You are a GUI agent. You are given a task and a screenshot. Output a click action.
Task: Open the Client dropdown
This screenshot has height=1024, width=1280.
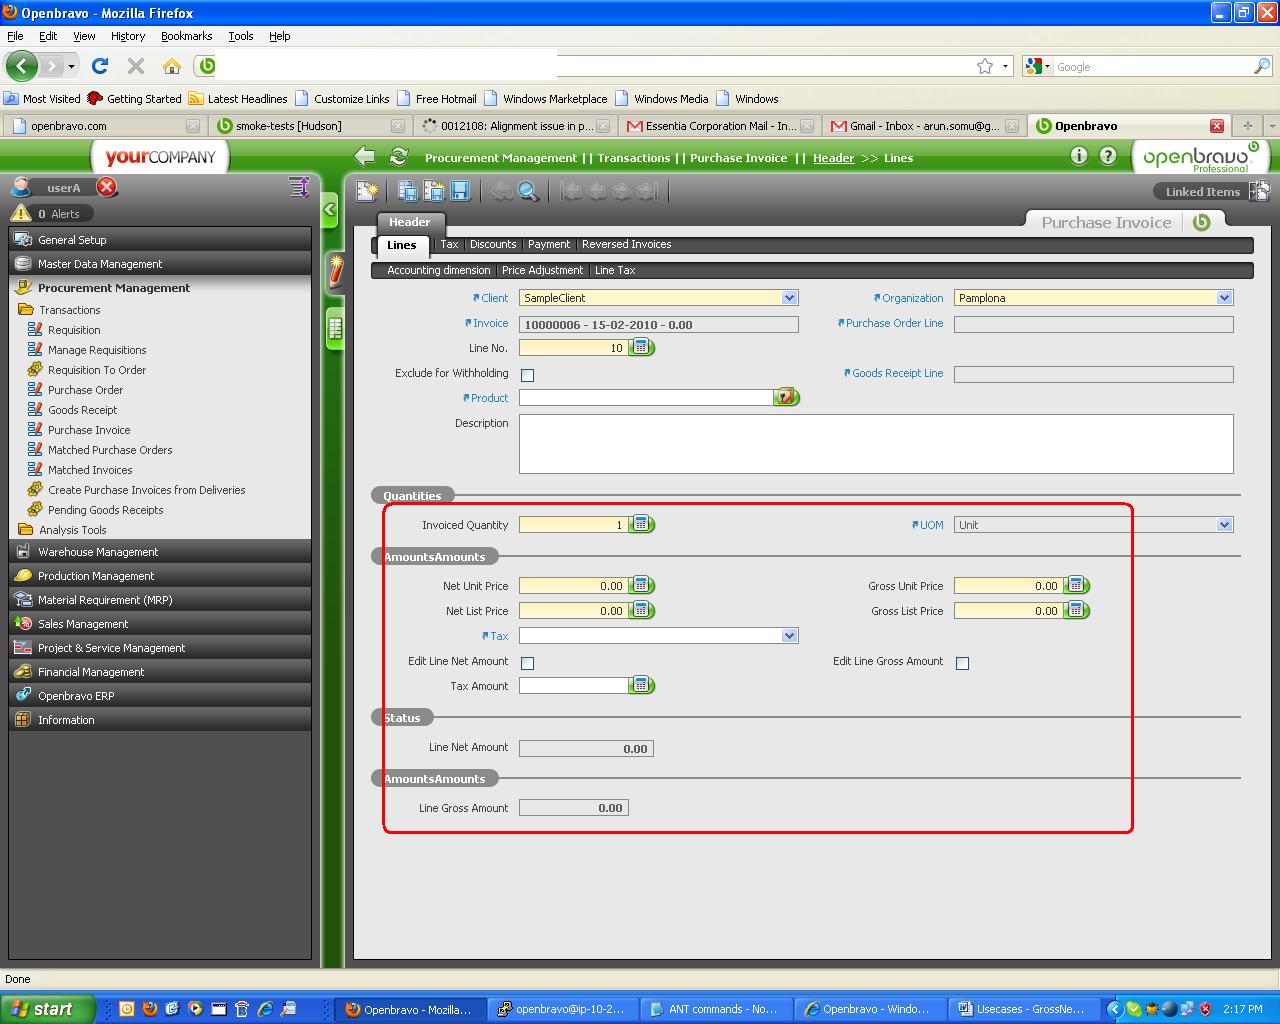click(x=789, y=298)
